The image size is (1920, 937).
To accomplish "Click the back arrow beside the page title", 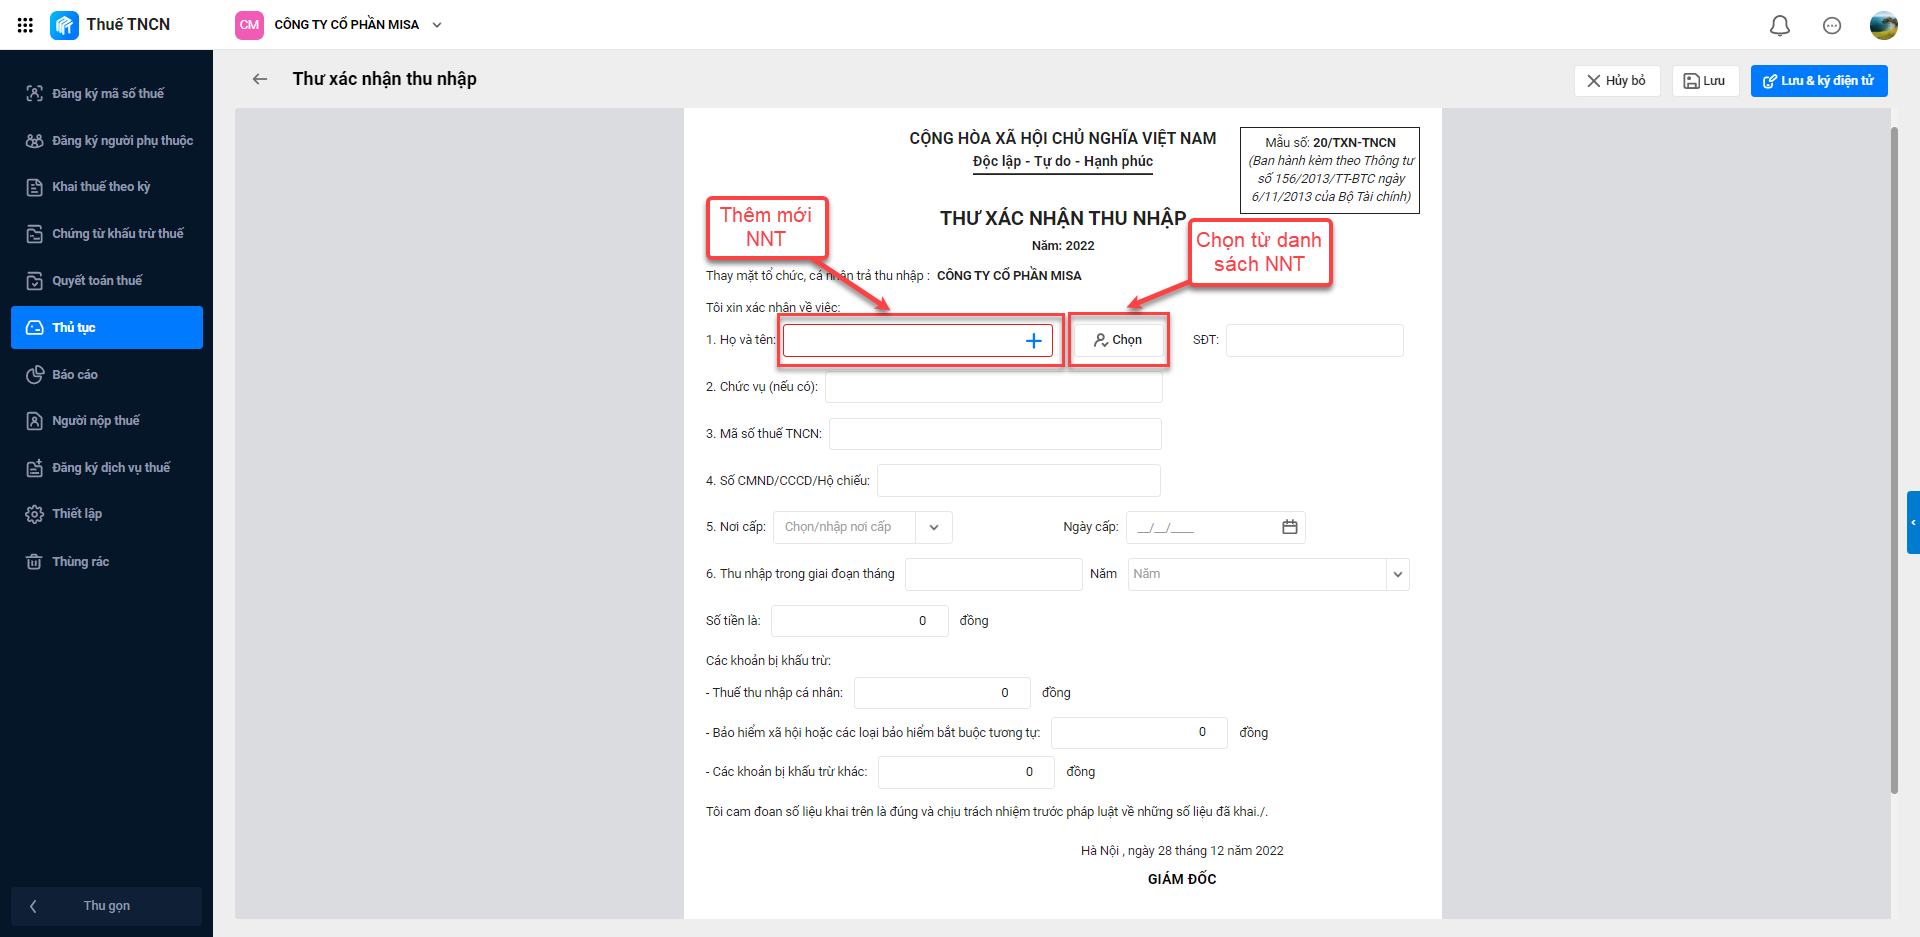I will click(260, 79).
